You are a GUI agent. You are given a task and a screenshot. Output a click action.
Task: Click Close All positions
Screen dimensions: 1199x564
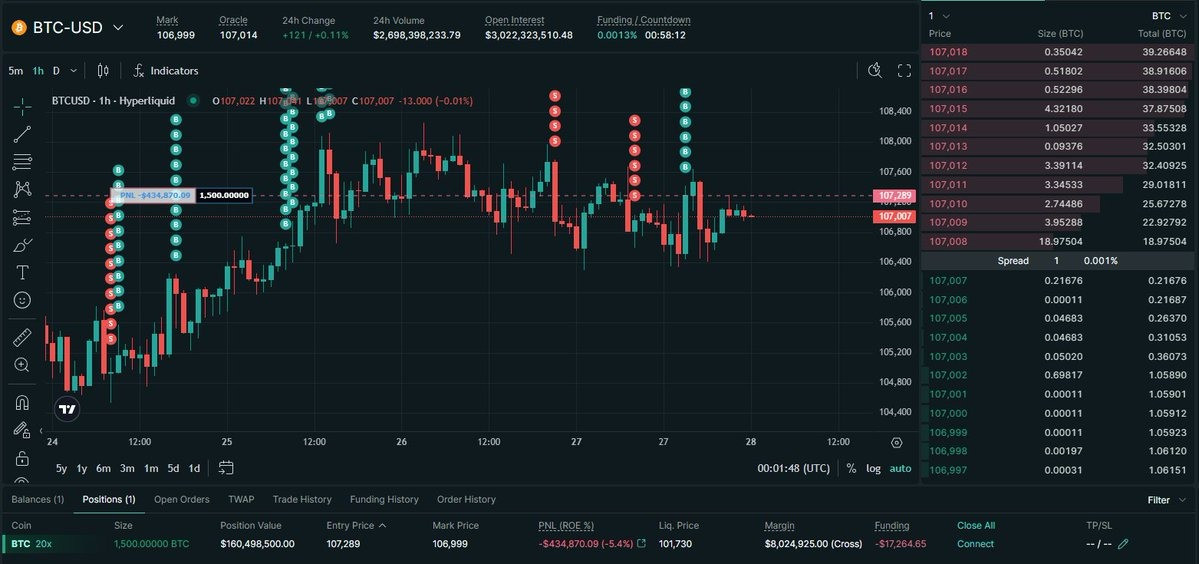click(x=976, y=525)
